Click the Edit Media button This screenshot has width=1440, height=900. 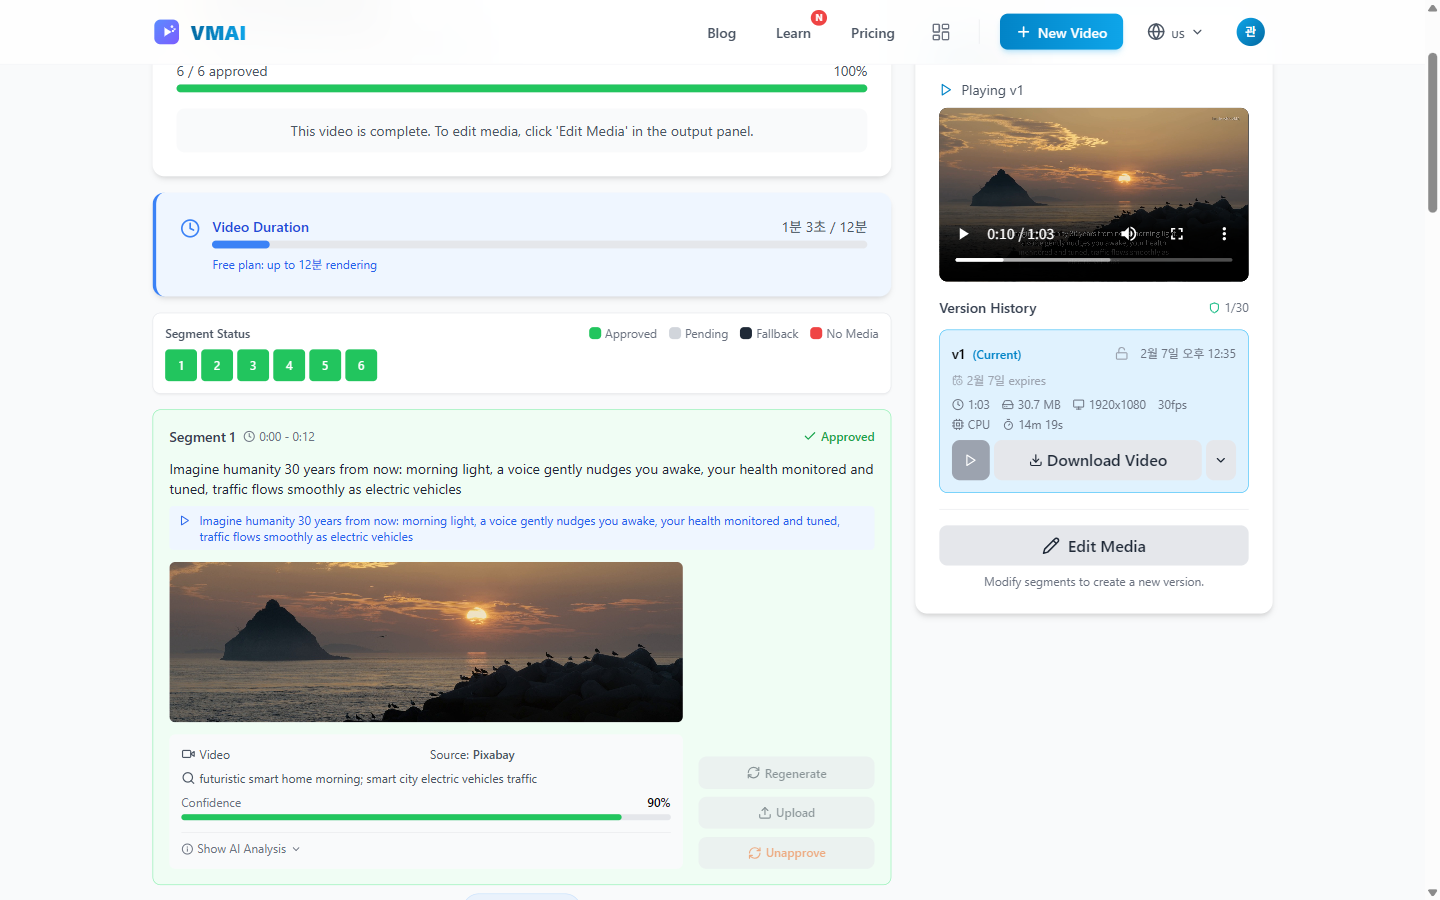click(1093, 546)
